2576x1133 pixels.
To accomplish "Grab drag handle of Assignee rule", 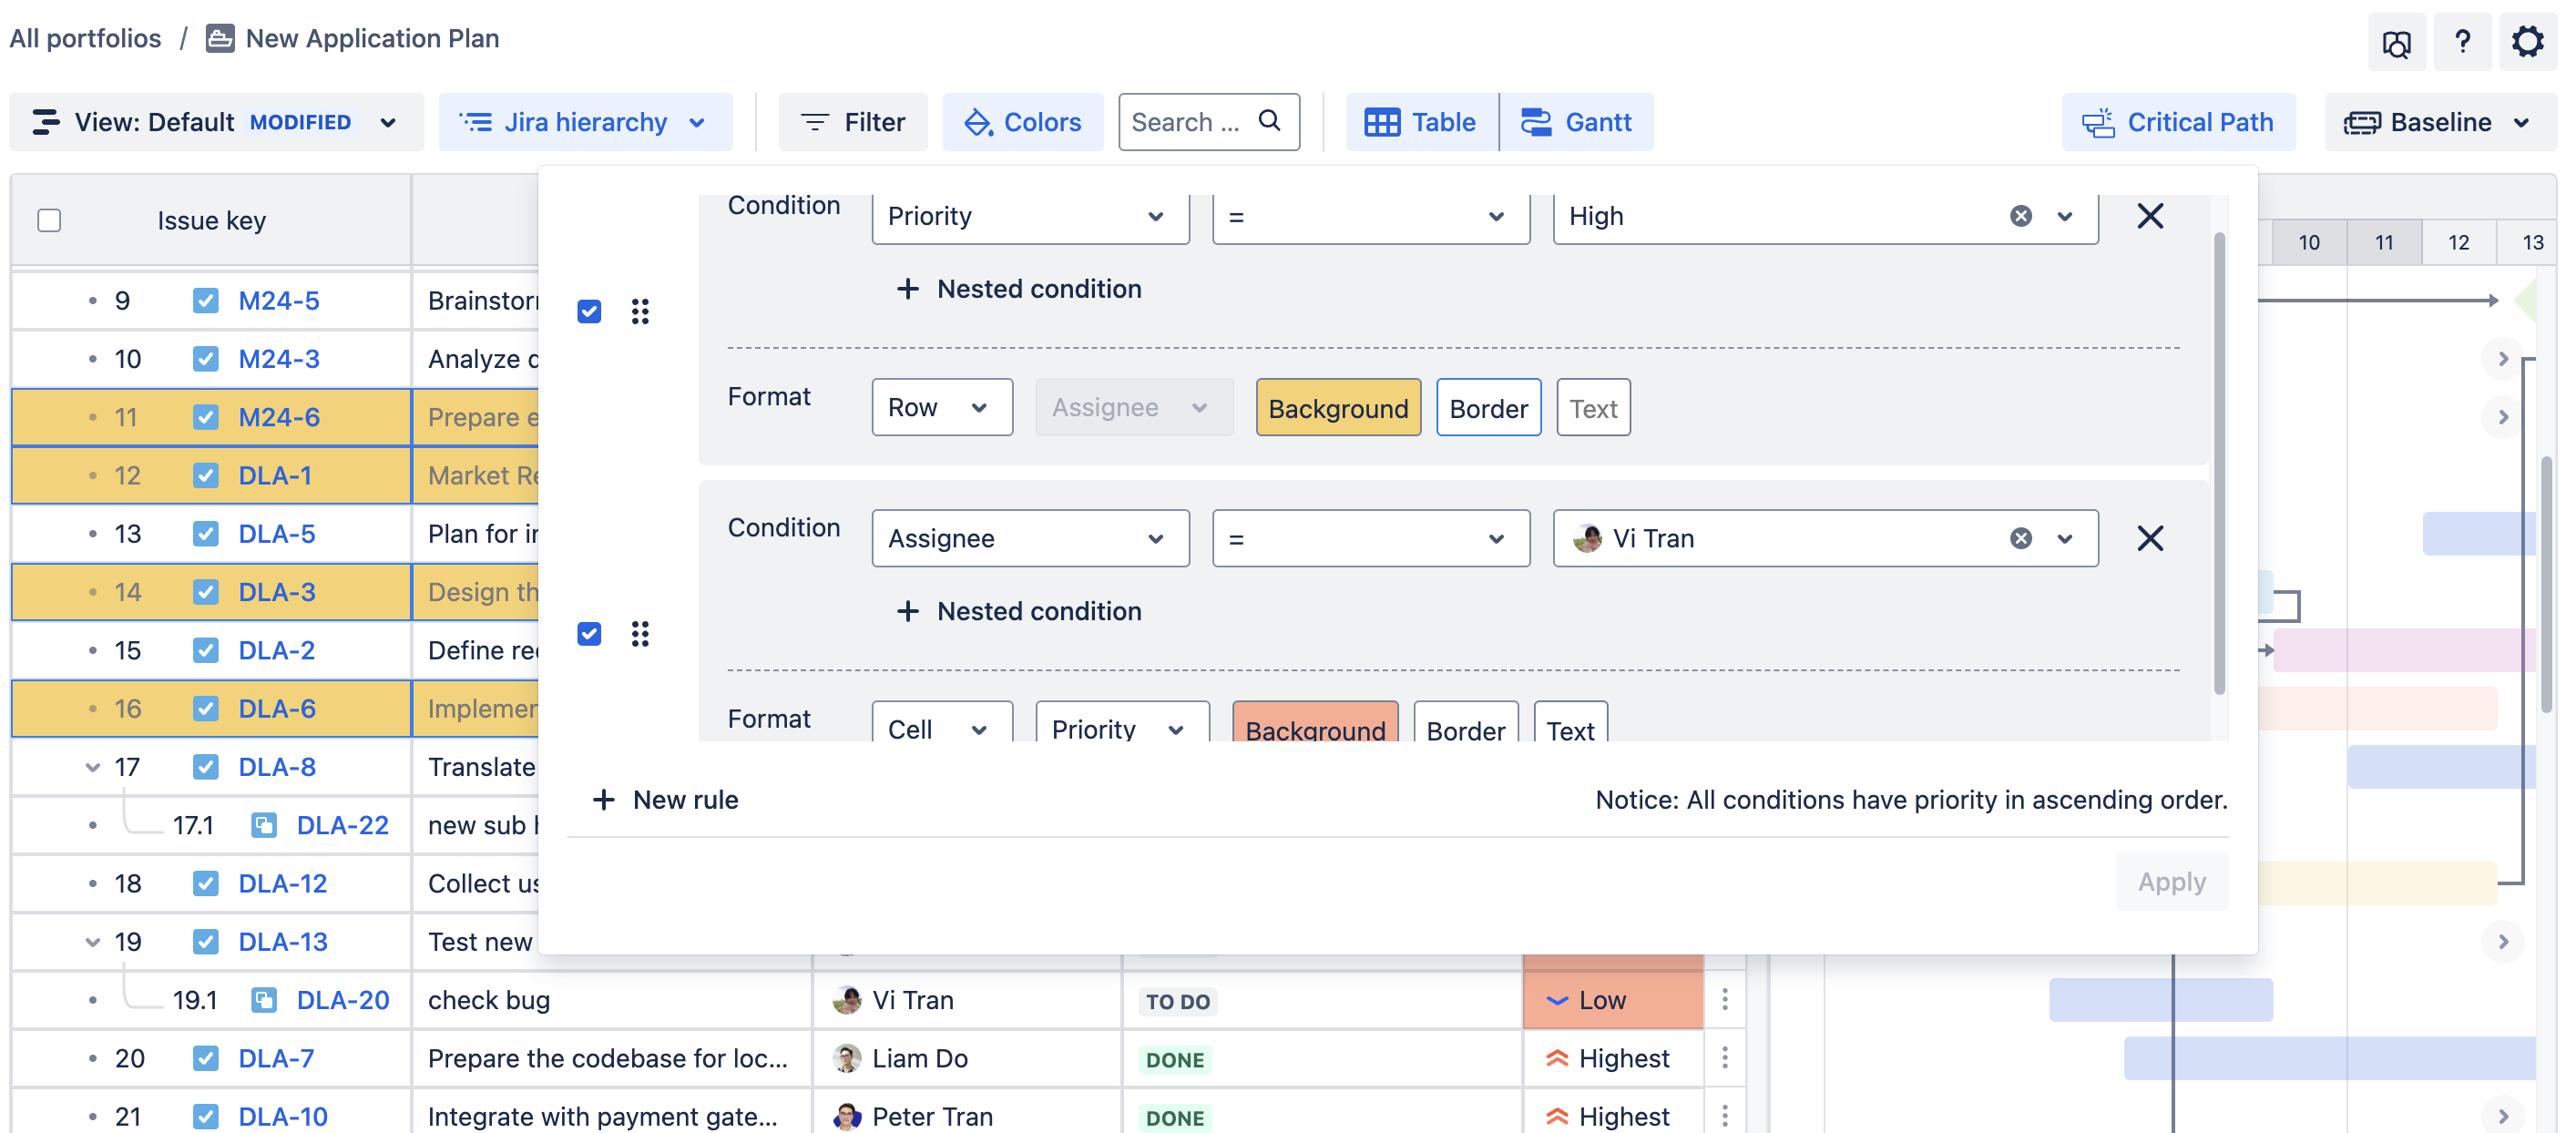I will (640, 634).
